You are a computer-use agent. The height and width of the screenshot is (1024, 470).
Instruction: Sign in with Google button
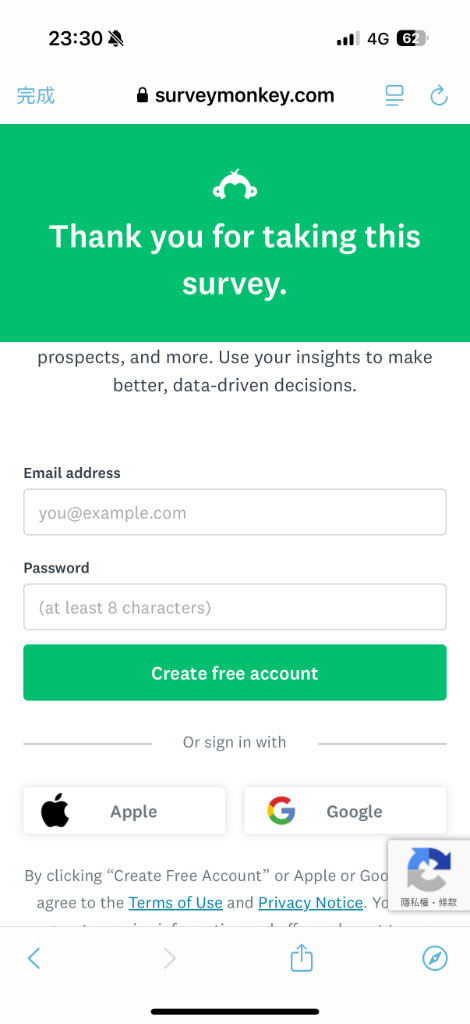[345, 810]
